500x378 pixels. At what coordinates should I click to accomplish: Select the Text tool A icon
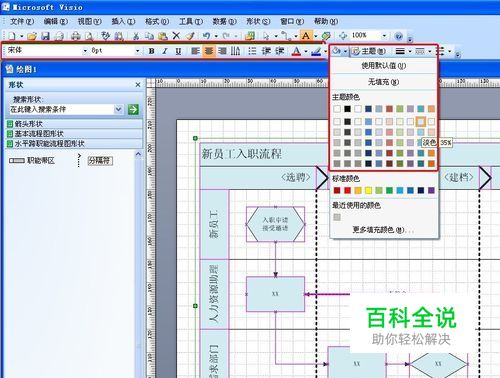click(306, 35)
